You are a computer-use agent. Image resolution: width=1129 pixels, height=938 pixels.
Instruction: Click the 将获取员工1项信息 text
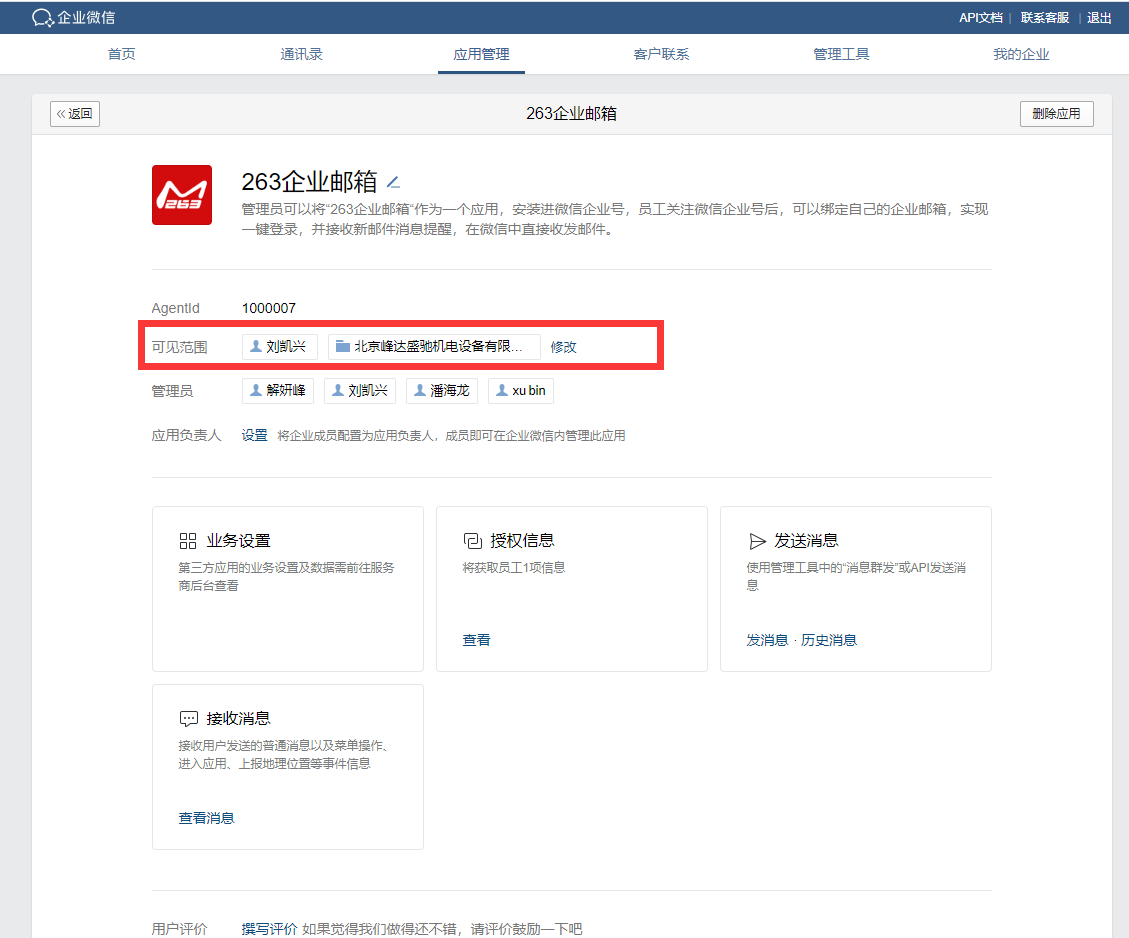click(513, 567)
